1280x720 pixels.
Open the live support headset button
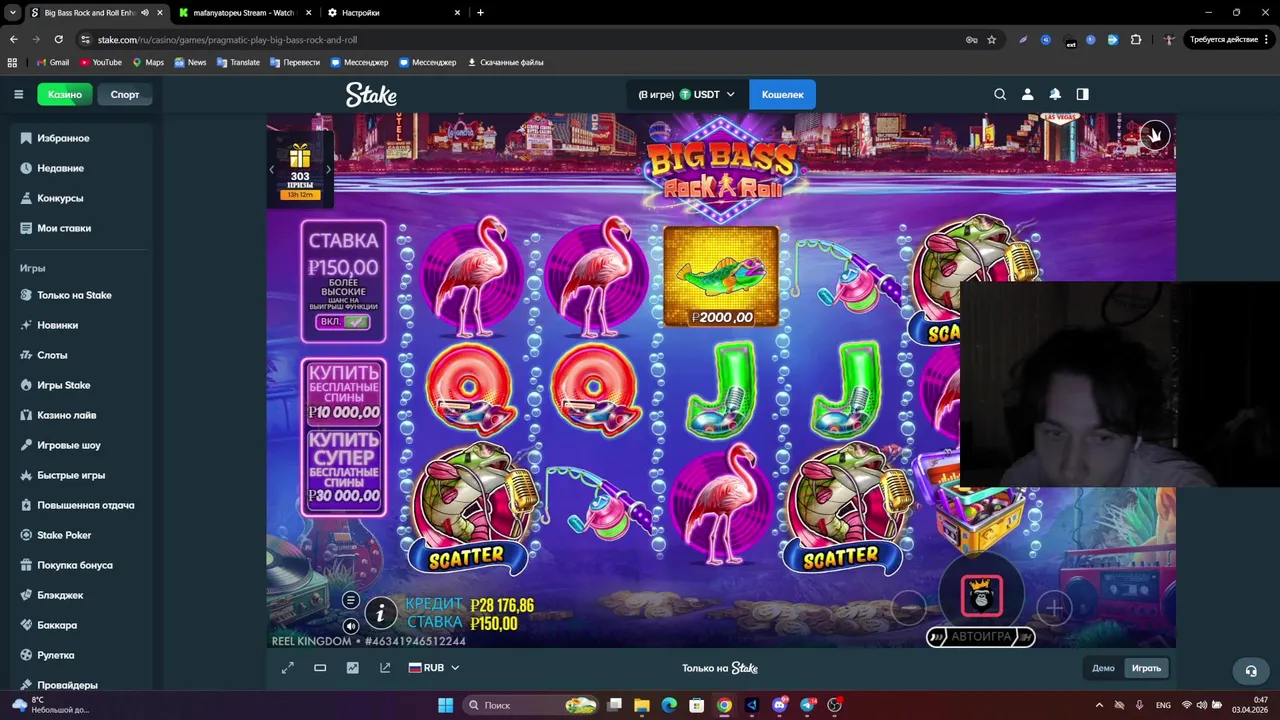(x=1250, y=671)
